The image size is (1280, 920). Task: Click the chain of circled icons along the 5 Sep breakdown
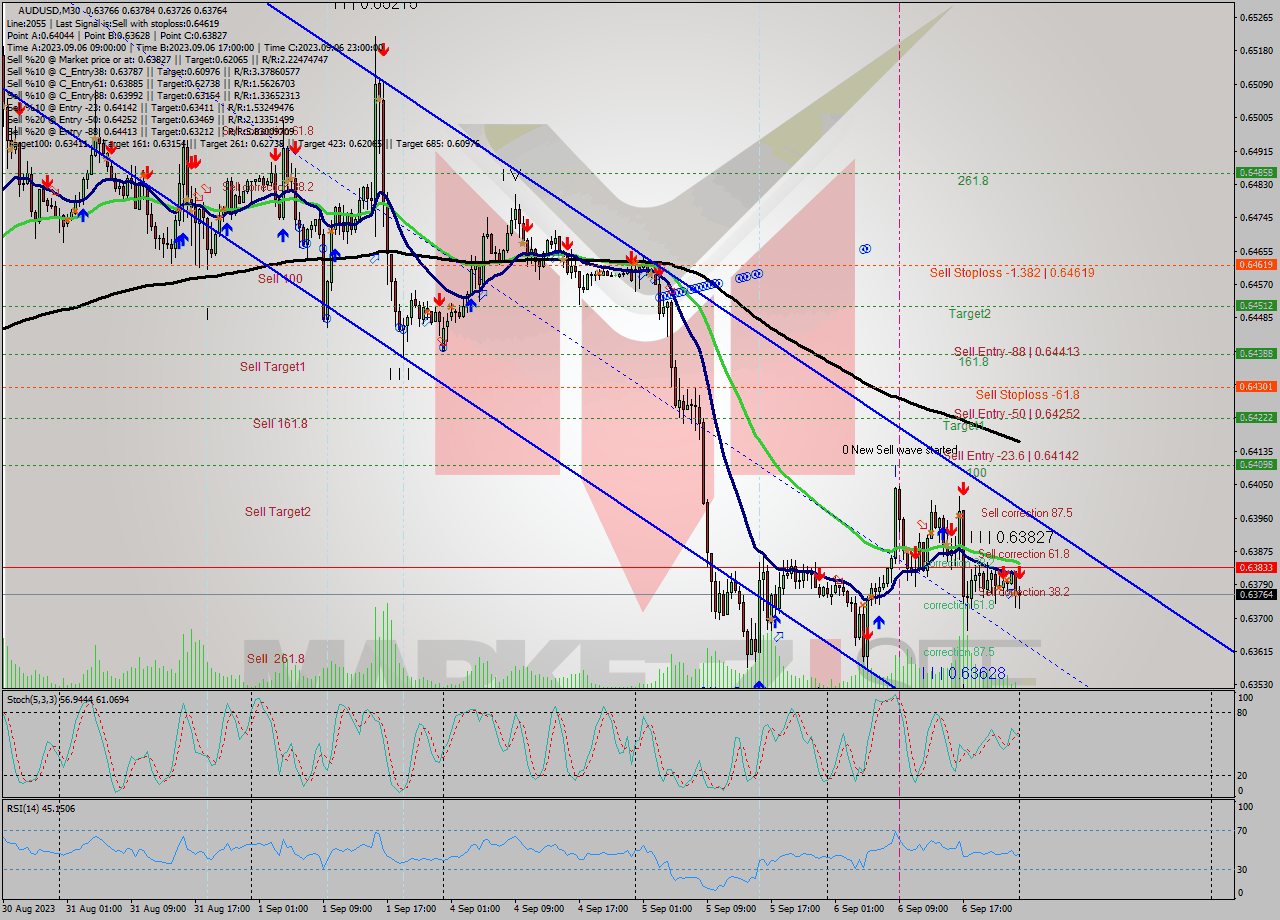[x=690, y=288]
